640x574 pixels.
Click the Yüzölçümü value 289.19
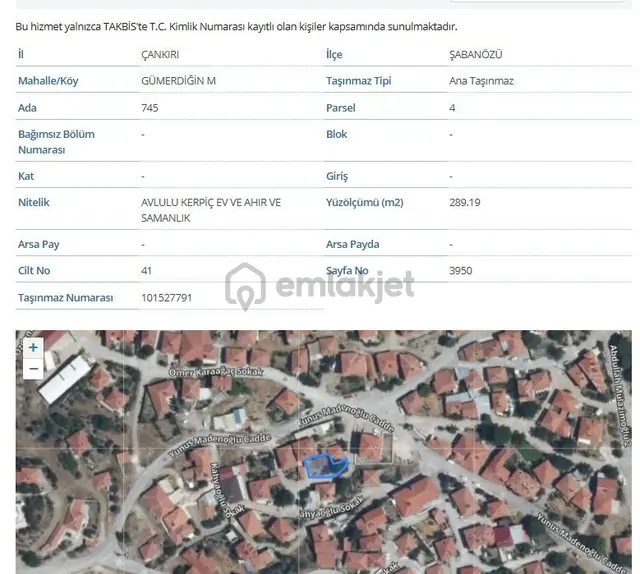[464, 202]
